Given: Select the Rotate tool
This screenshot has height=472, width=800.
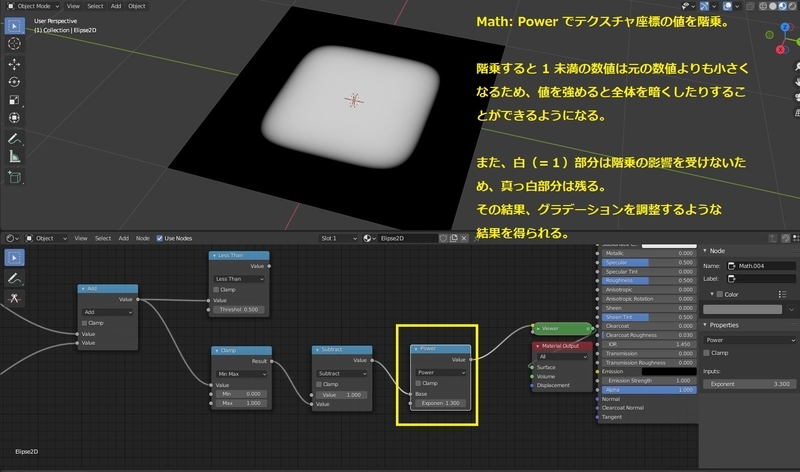Looking at the screenshot, I should coord(14,82).
